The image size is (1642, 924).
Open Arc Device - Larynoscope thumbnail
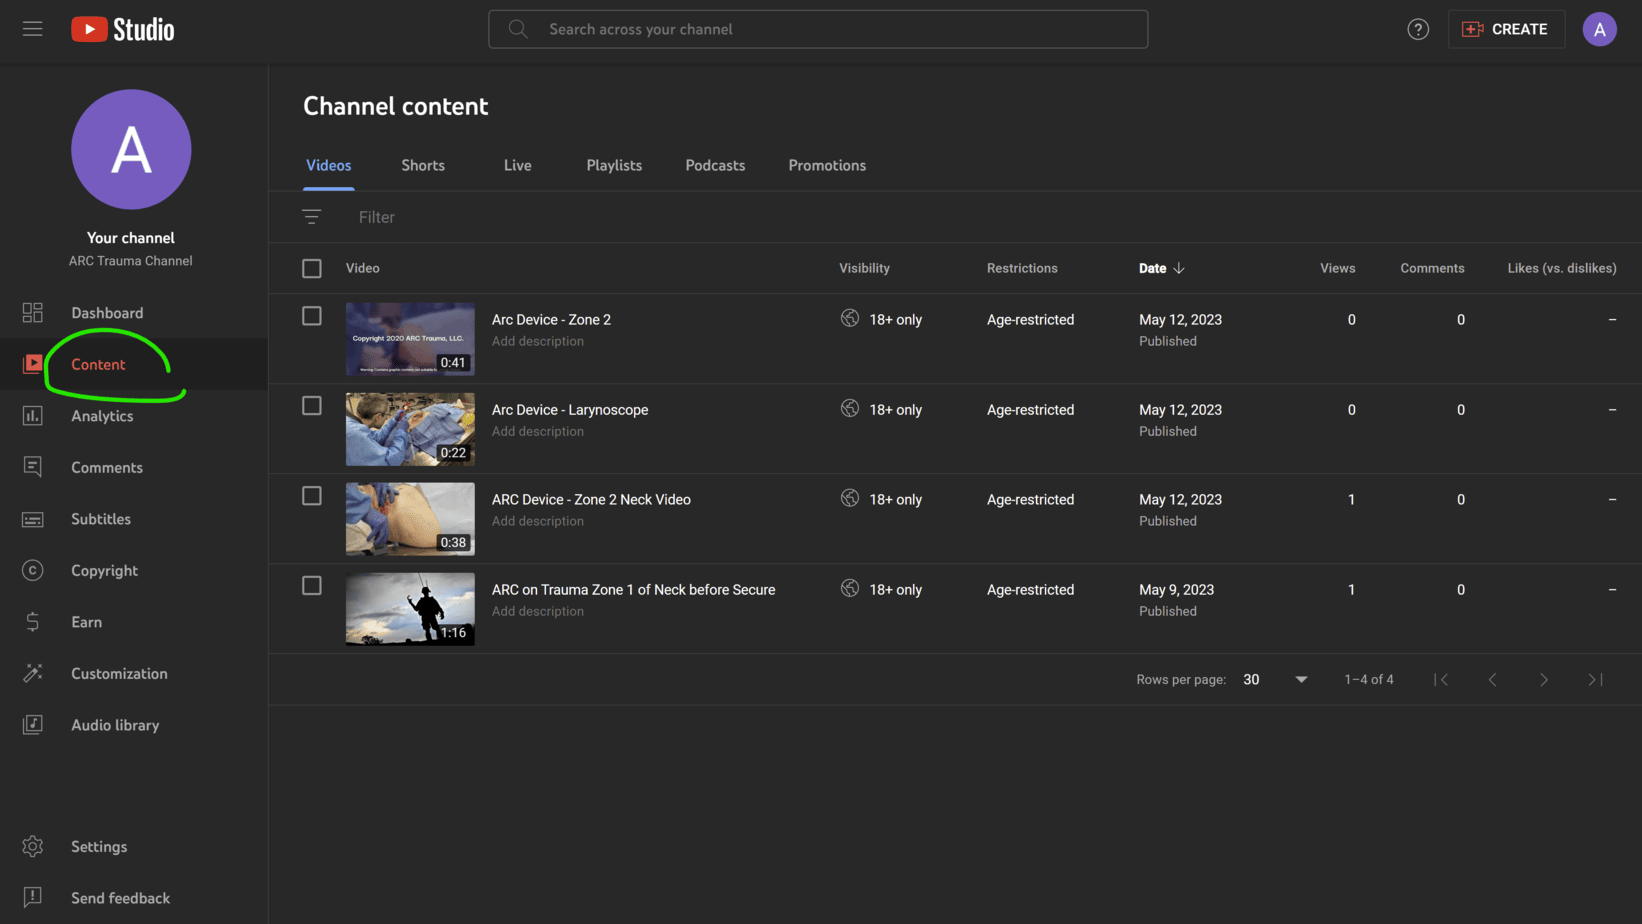click(410, 429)
